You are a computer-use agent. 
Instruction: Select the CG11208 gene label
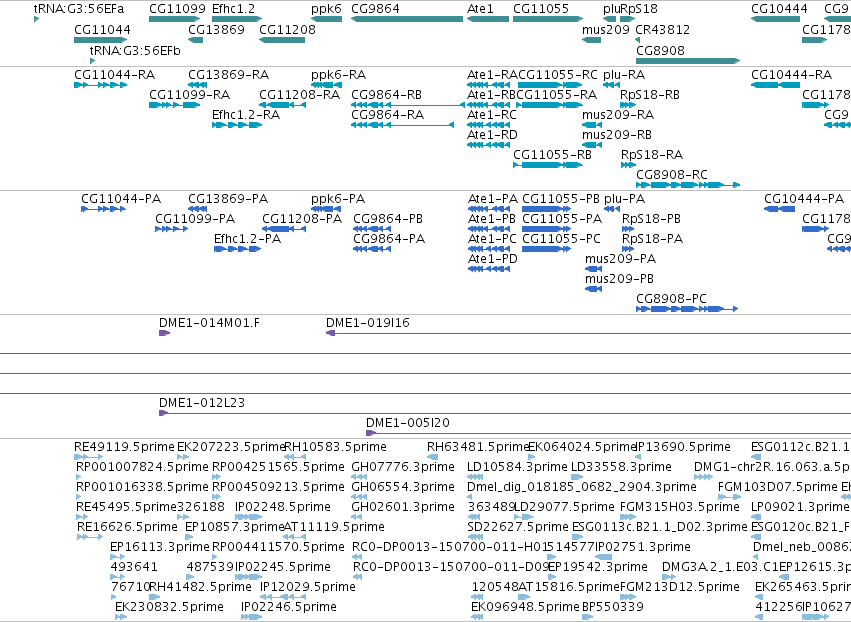(x=287, y=29)
